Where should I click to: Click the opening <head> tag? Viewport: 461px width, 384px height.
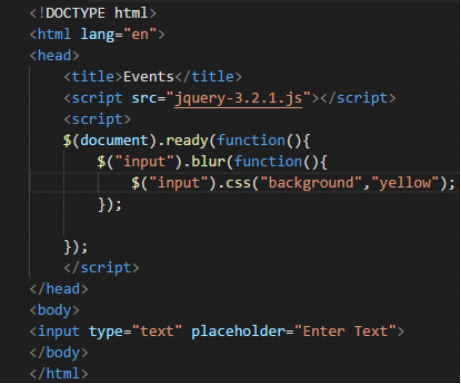coord(55,55)
